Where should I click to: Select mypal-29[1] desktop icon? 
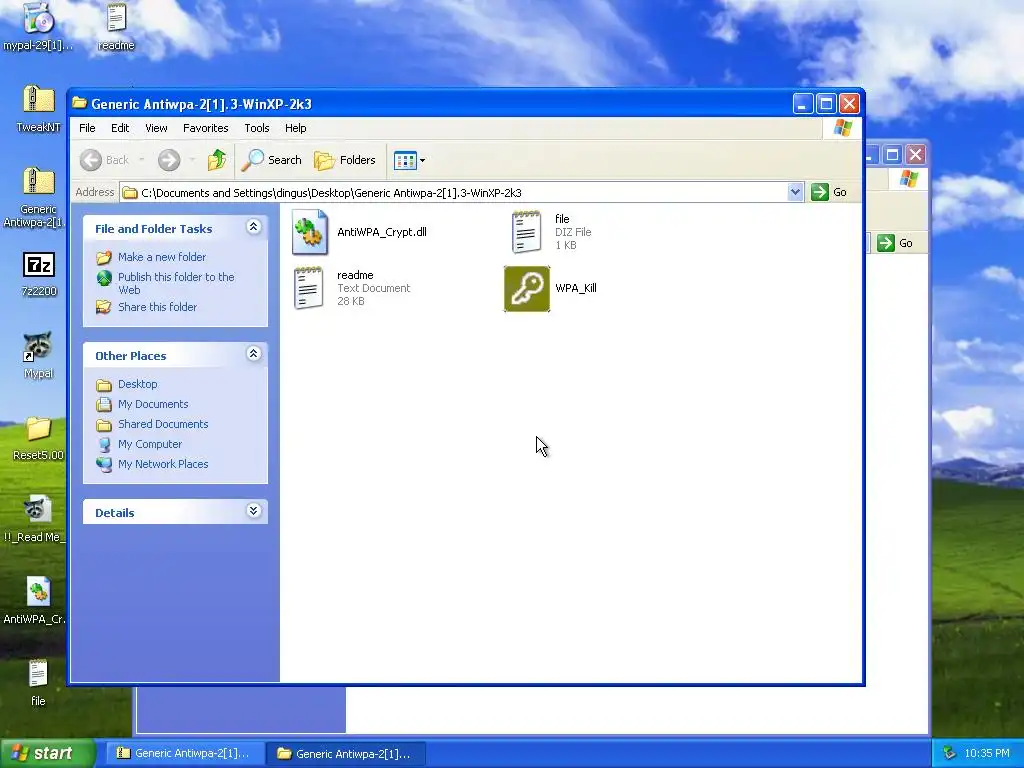(38, 26)
